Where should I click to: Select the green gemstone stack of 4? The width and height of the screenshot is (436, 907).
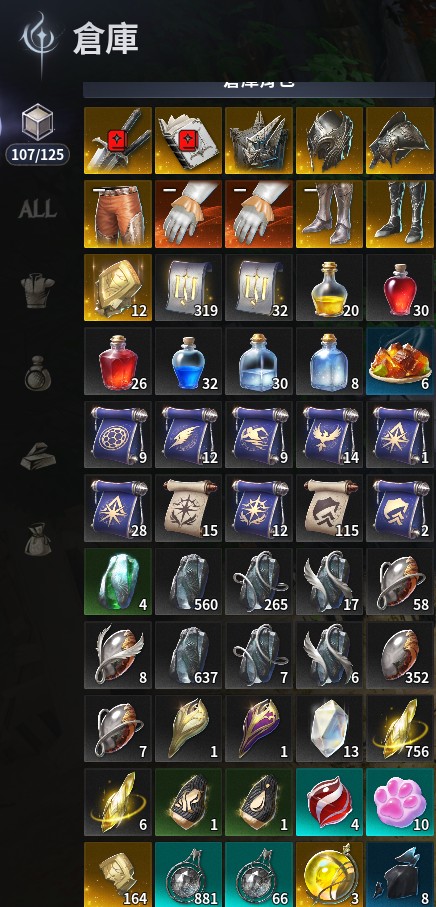point(118,582)
